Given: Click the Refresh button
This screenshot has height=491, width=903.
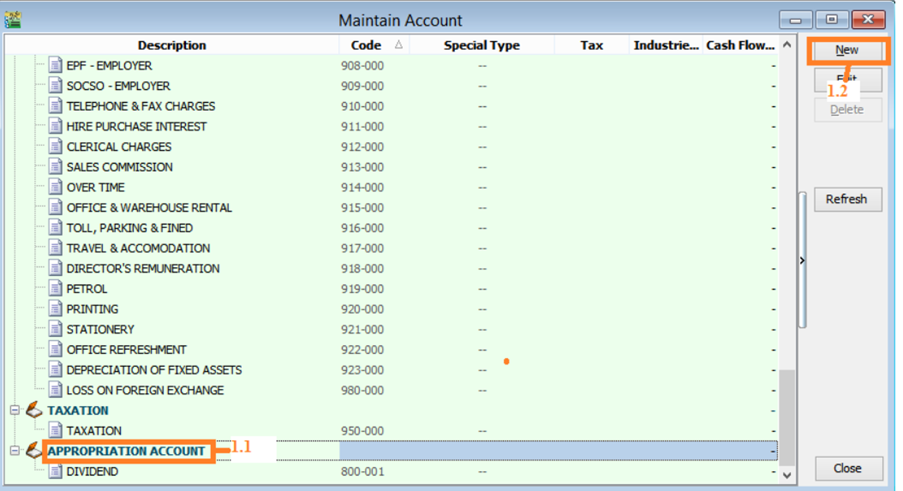Looking at the screenshot, I should [x=846, y=199].
